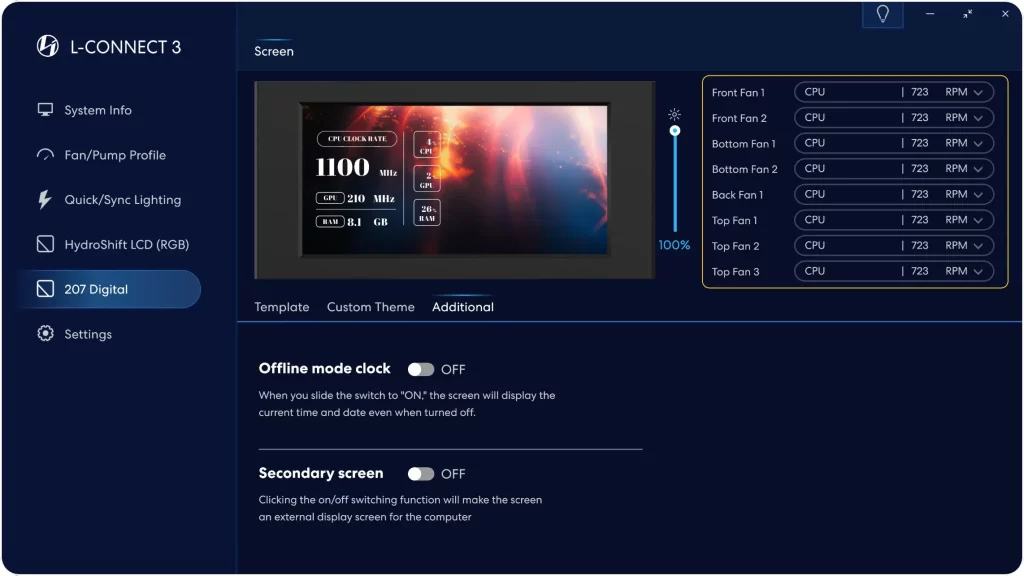Click the 100% brightness value
Viewport: 1024px width, 576px height.
click(x=674, y=245)
